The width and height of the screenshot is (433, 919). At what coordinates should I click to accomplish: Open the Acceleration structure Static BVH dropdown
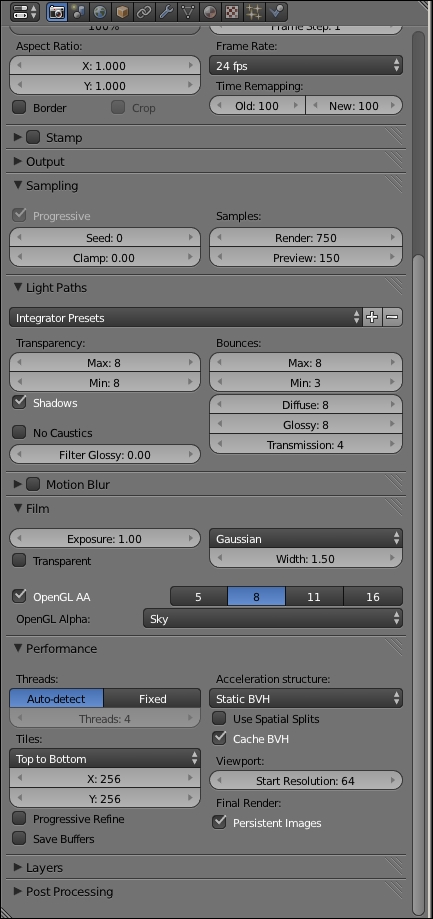tap(306, 698)
